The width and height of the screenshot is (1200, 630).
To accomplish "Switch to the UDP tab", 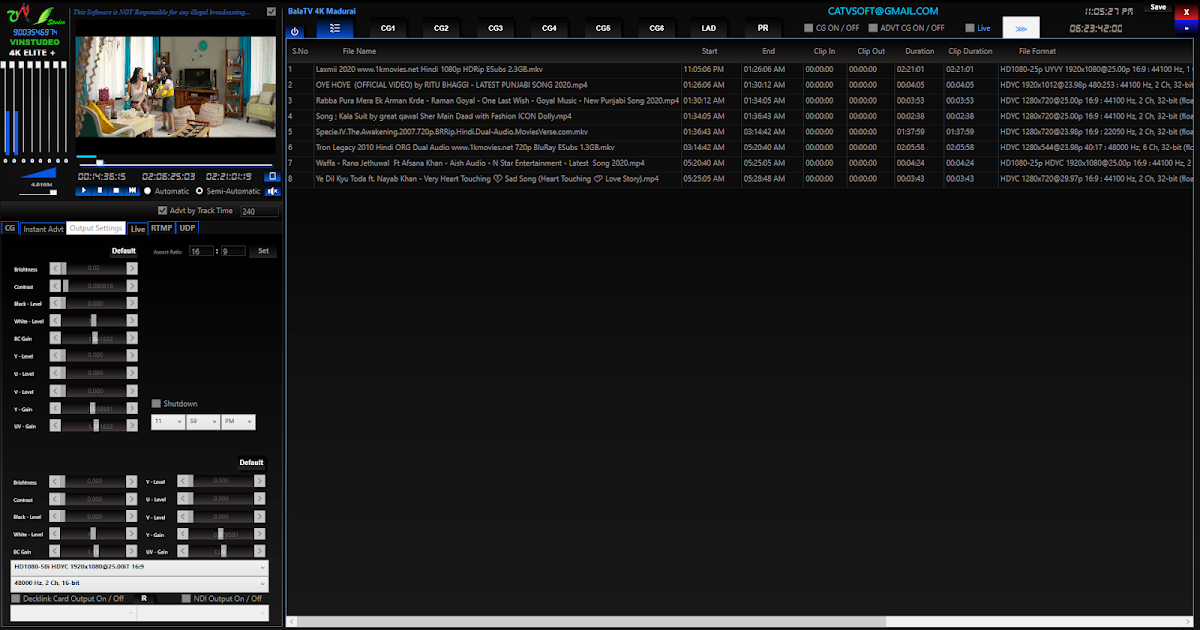I will pyautogui.click(x=188, y=228).
